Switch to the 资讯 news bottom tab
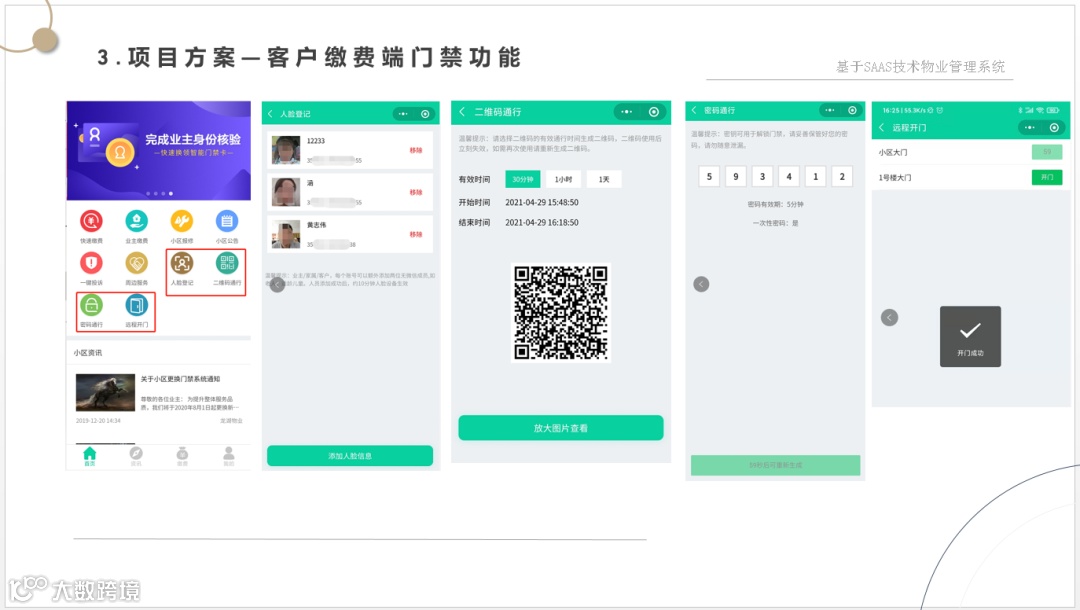Viewport: 1080px width, 610px height. coord(136,456)
